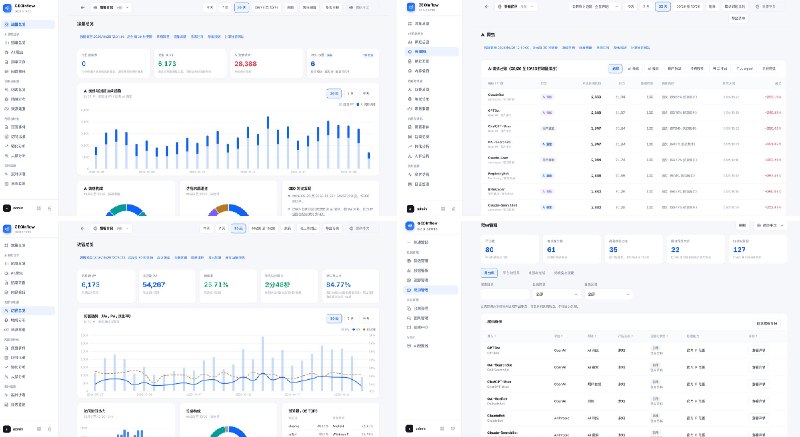800x437 pixels.
Task: Click the green 25.71% stat value
Action: (216, 285)
